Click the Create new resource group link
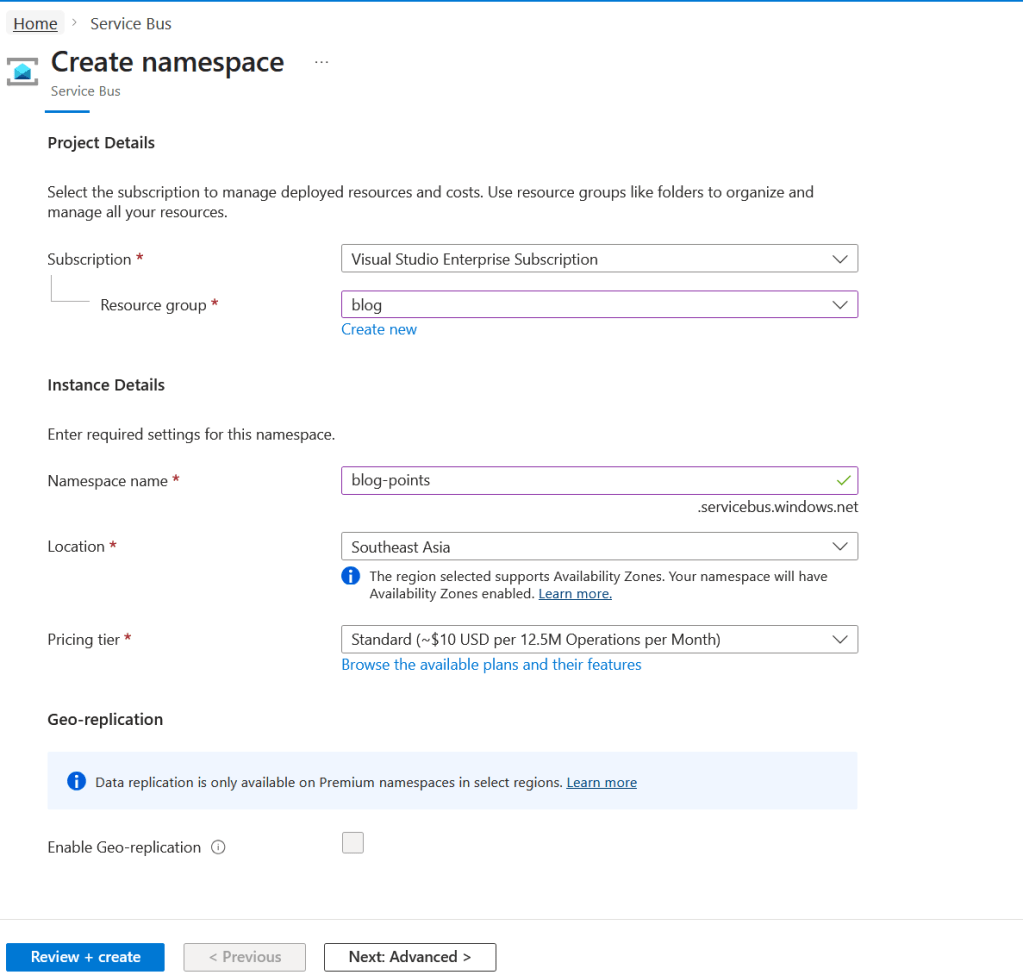This screenshot has height=975, width=1023. pos(379,330)
